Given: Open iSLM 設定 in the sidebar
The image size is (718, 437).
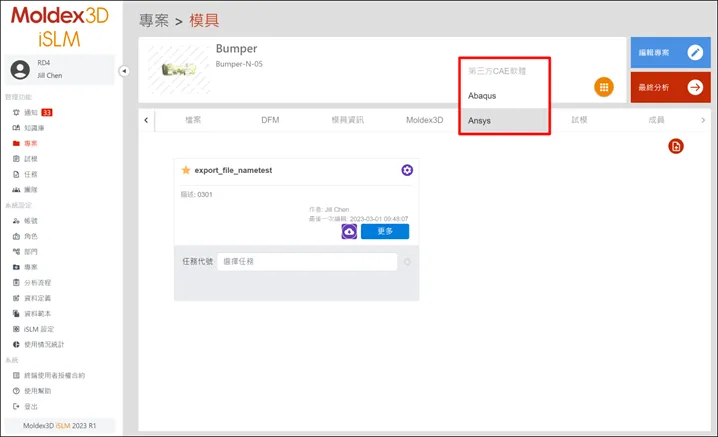Looking at the screenshot, I should tap(33, 329).
